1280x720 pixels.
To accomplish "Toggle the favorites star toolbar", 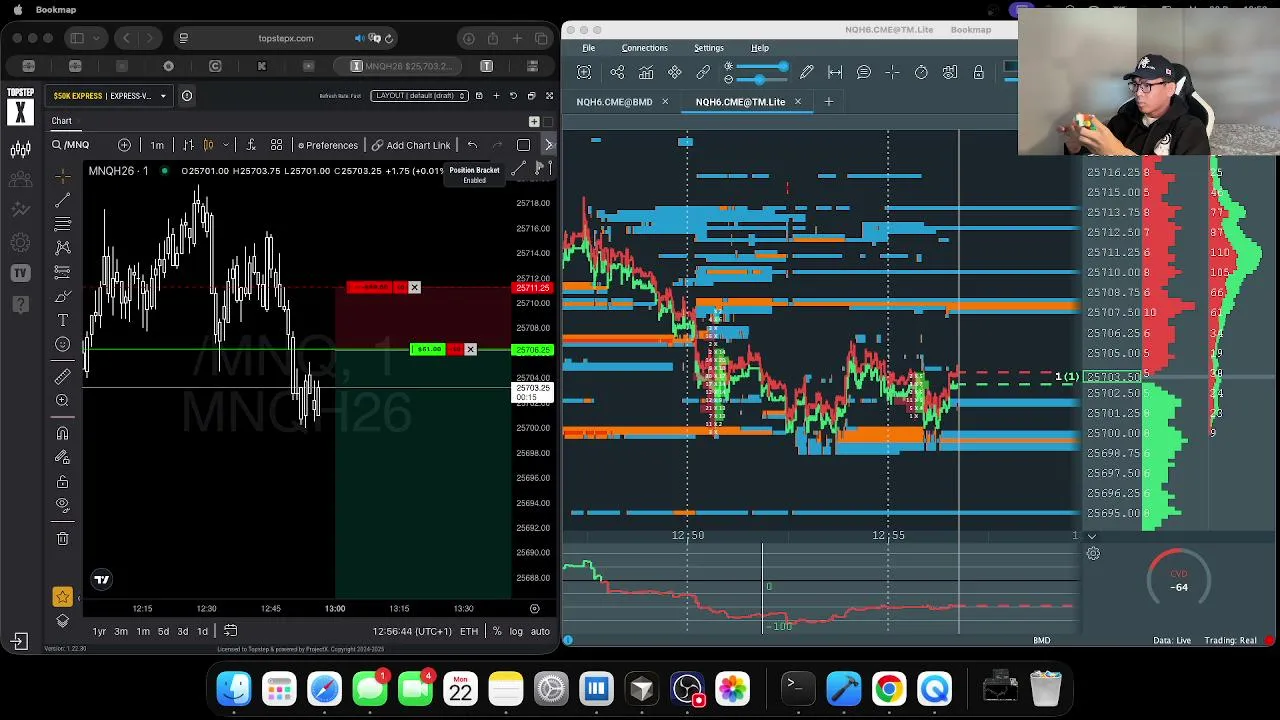I will pos(62,597).
